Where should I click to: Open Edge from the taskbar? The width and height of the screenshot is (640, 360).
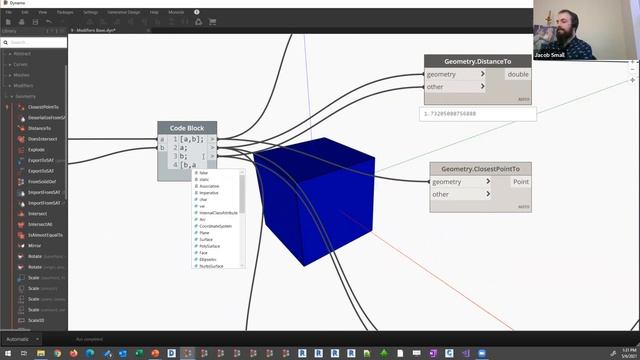[90, 353]
